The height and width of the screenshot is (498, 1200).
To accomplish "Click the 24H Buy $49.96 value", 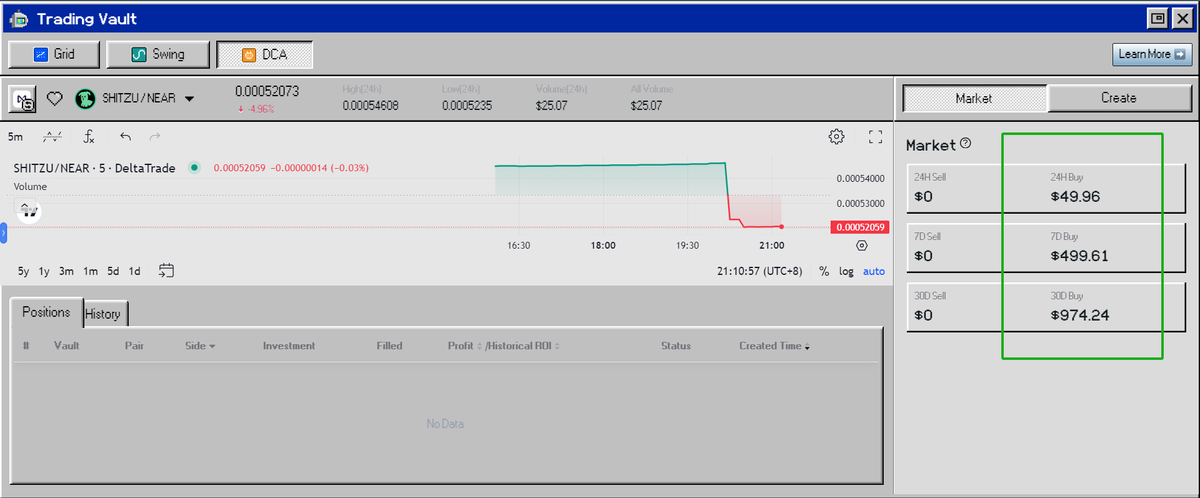I will coord(1075,197).
